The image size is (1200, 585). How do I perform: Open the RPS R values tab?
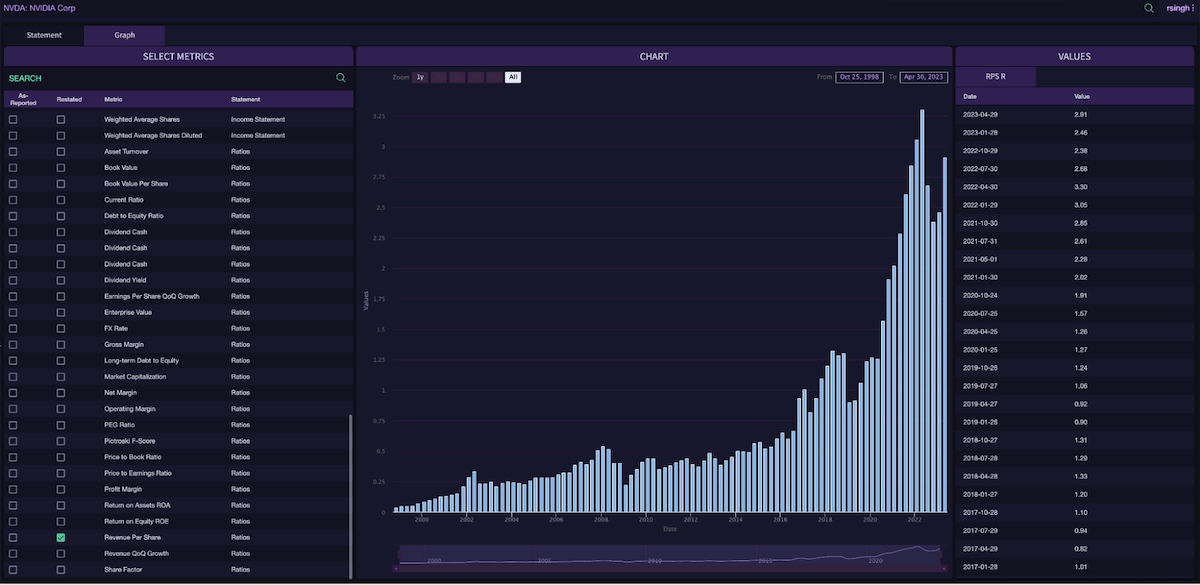click(x=995, y=77)
